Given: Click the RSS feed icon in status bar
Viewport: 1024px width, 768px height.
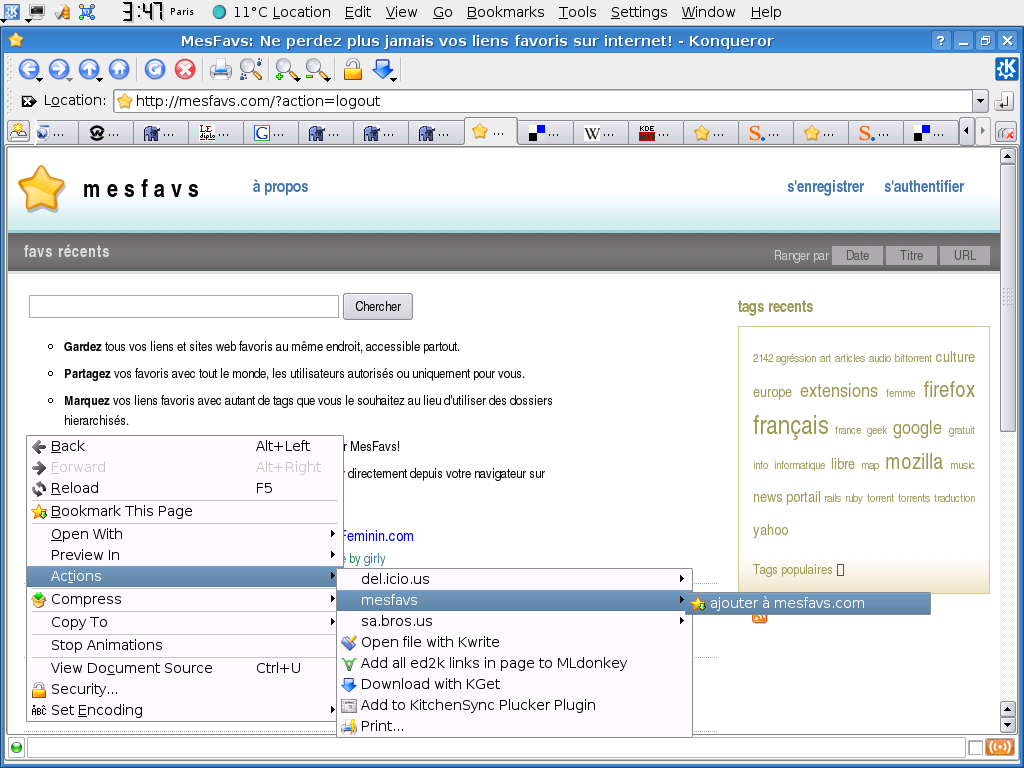Looking at the screenshot, I should [x=999, y=746].
